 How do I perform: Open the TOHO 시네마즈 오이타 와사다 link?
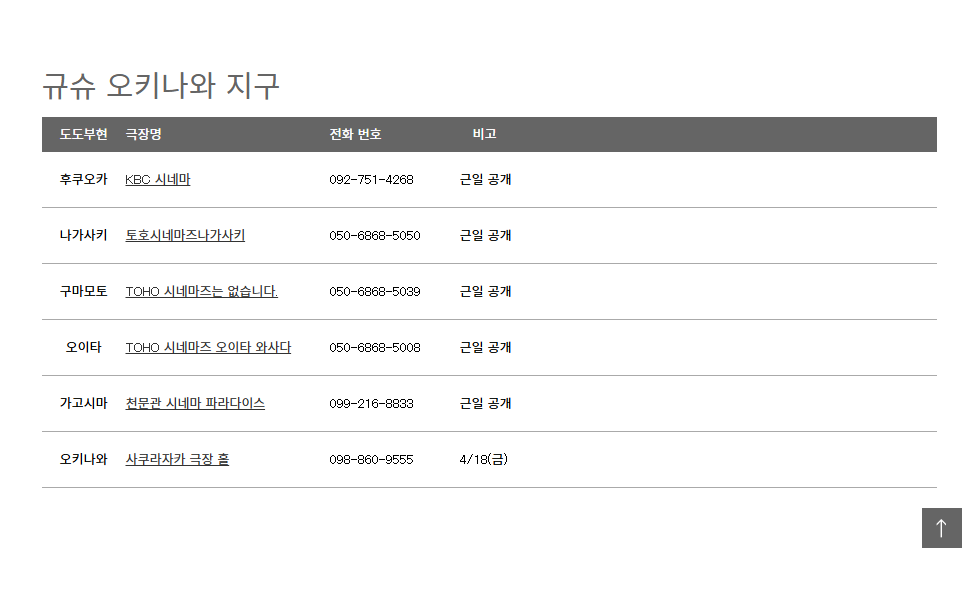(x=208, y=348)
